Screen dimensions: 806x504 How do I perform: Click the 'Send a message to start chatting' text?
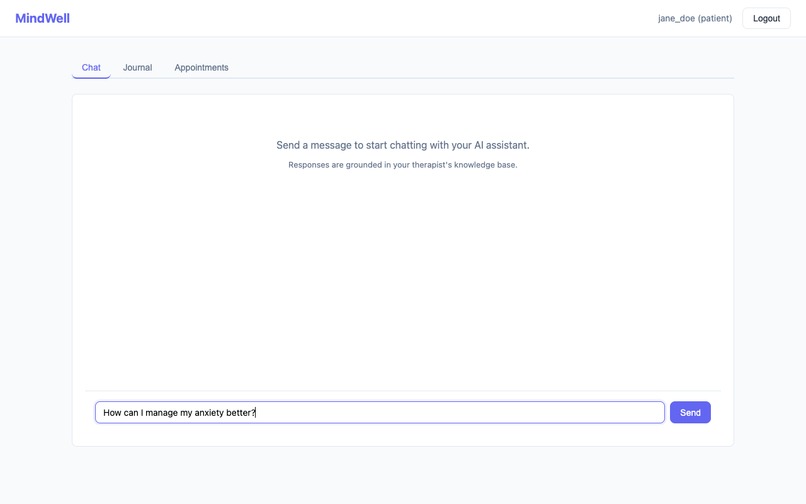pyautogui.click(x=402, y=145)
